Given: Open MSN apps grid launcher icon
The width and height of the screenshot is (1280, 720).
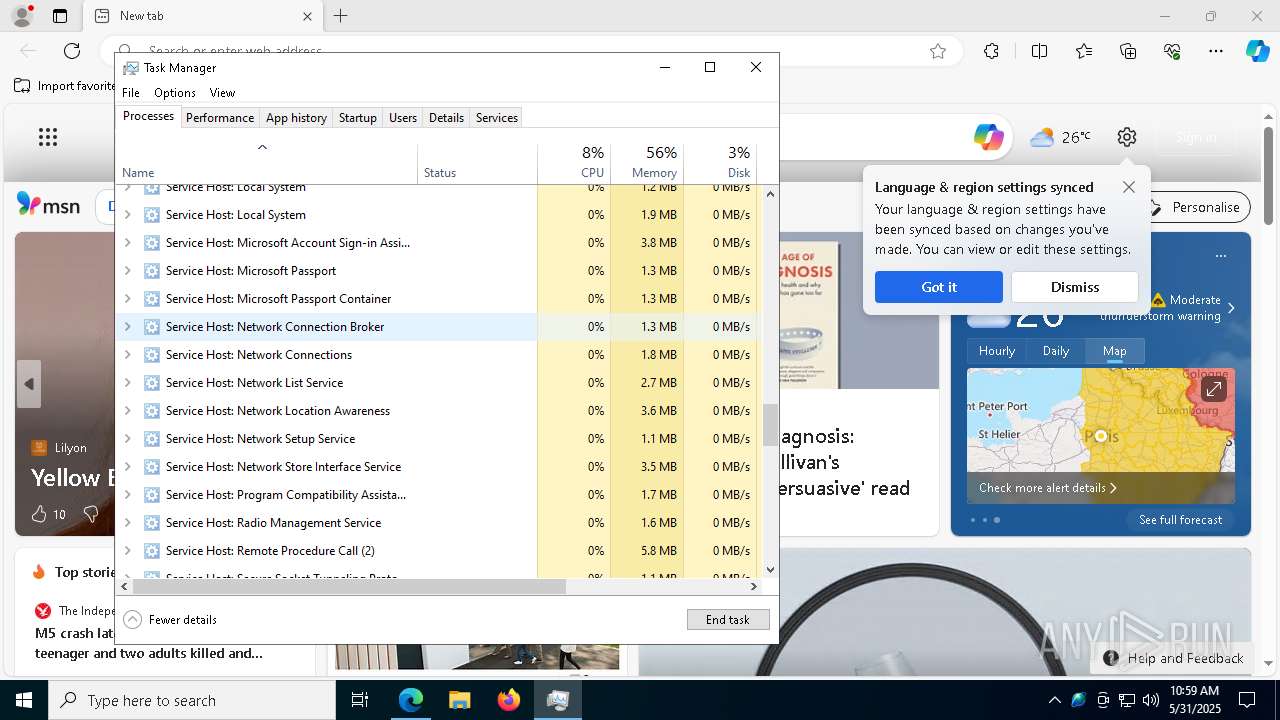Looking at the screenshot, I should (48, 137).
